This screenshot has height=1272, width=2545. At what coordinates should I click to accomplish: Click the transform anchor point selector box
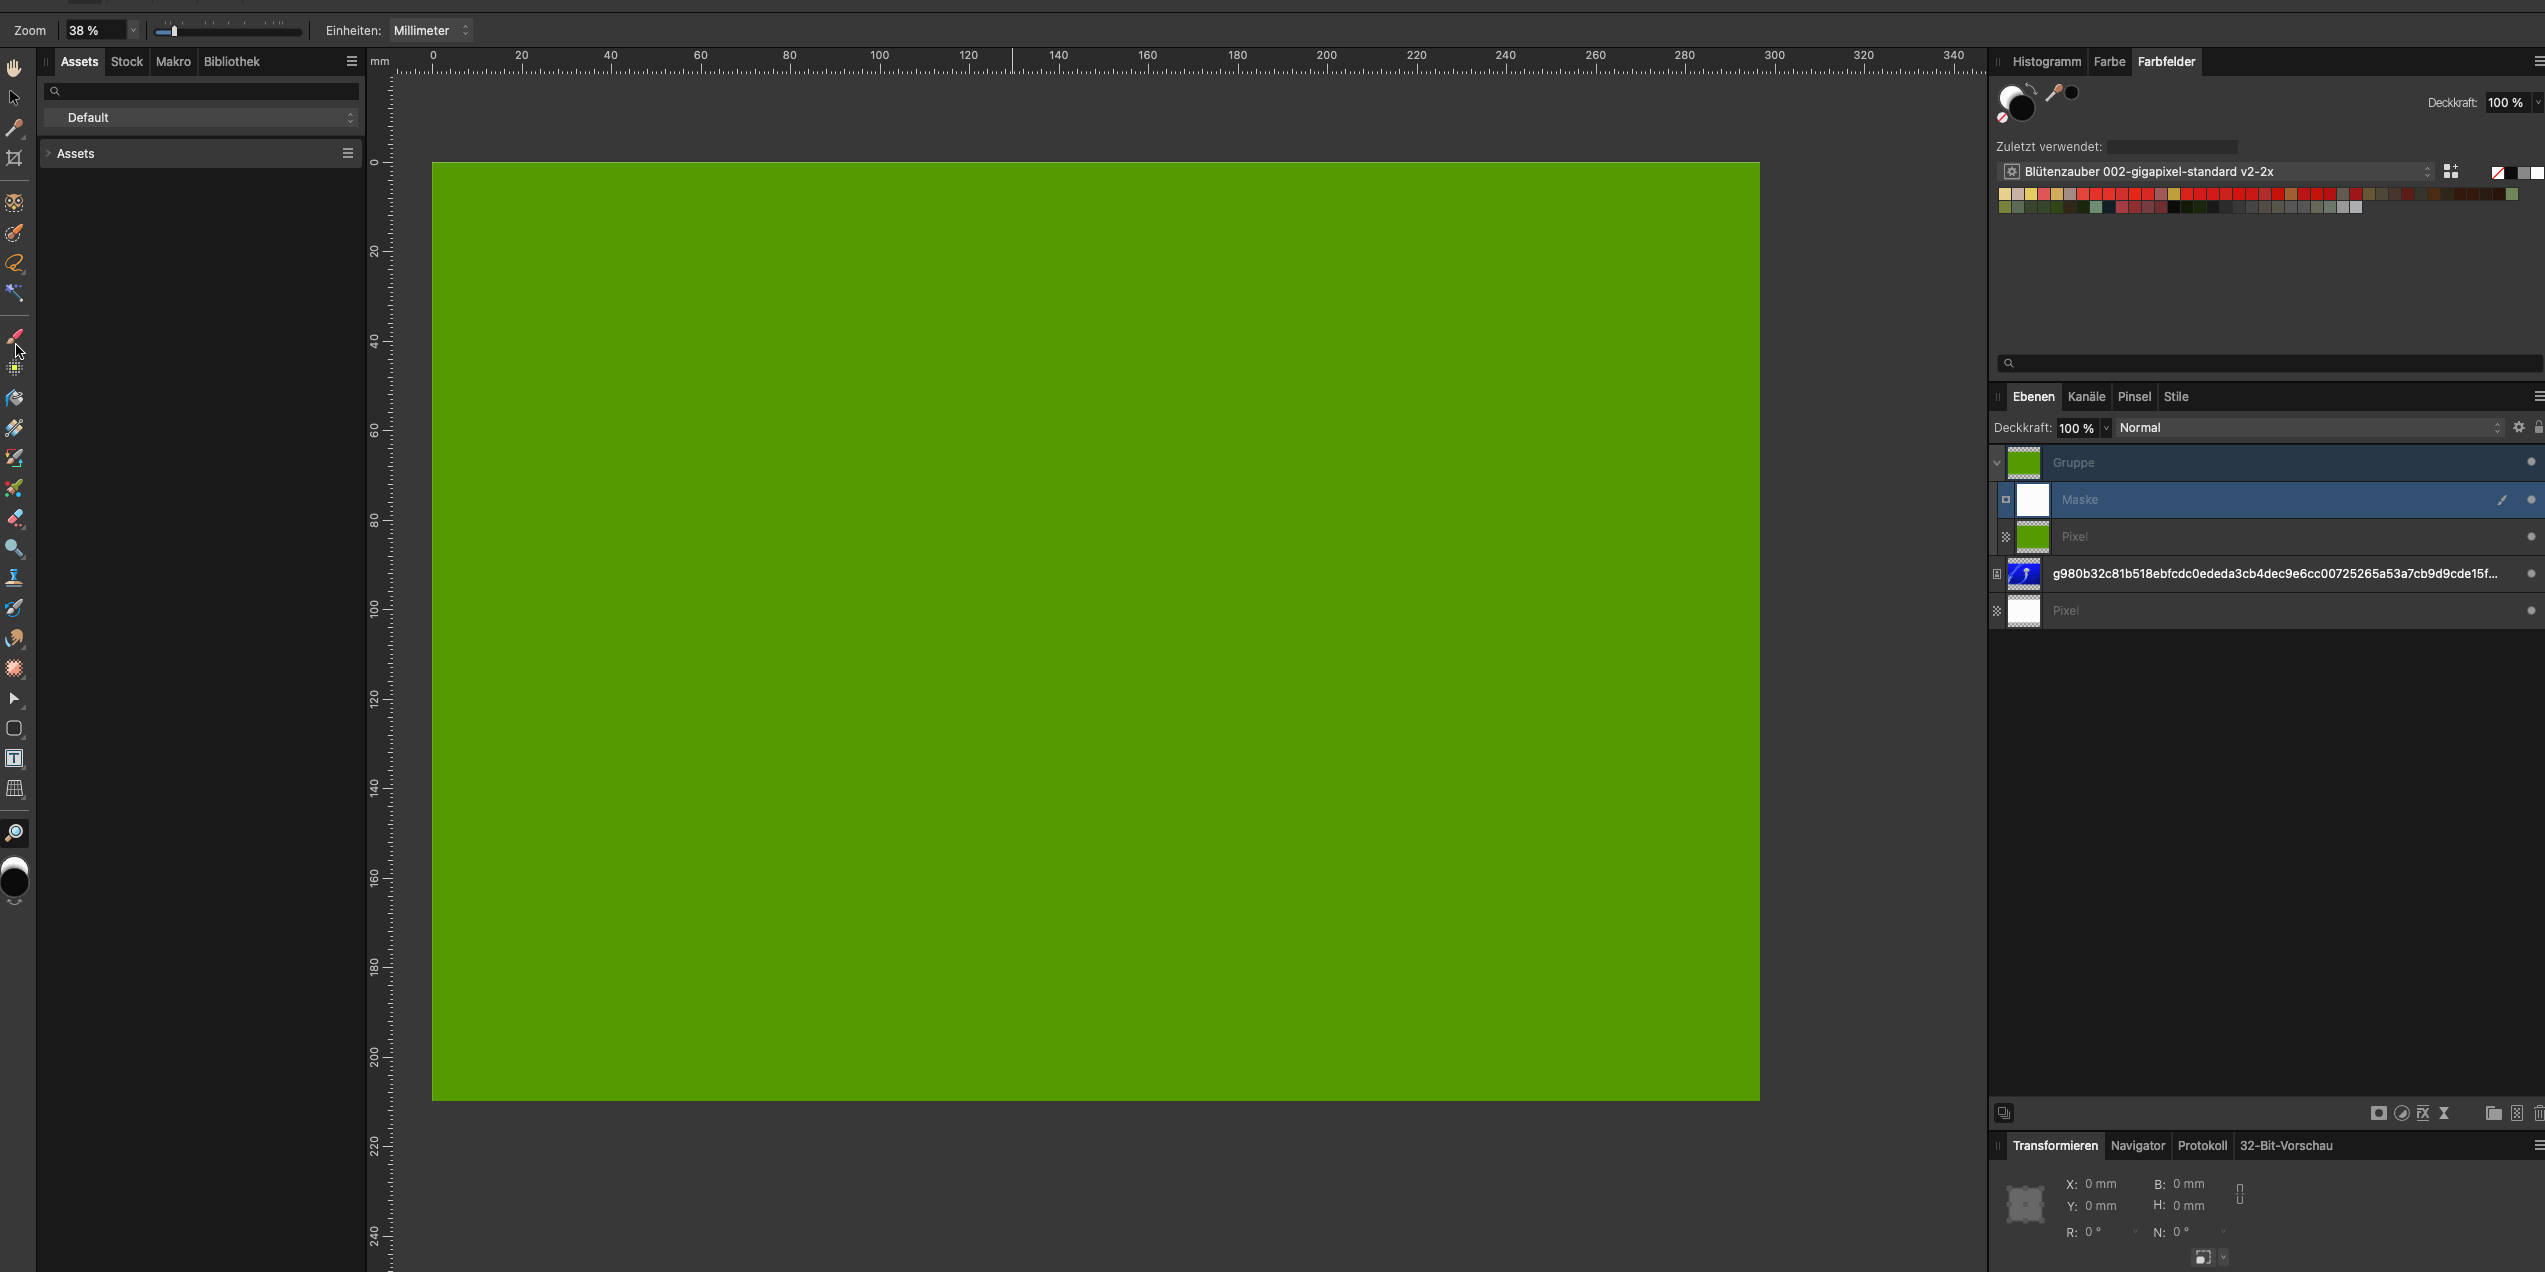click(x=2025, y=1204)
